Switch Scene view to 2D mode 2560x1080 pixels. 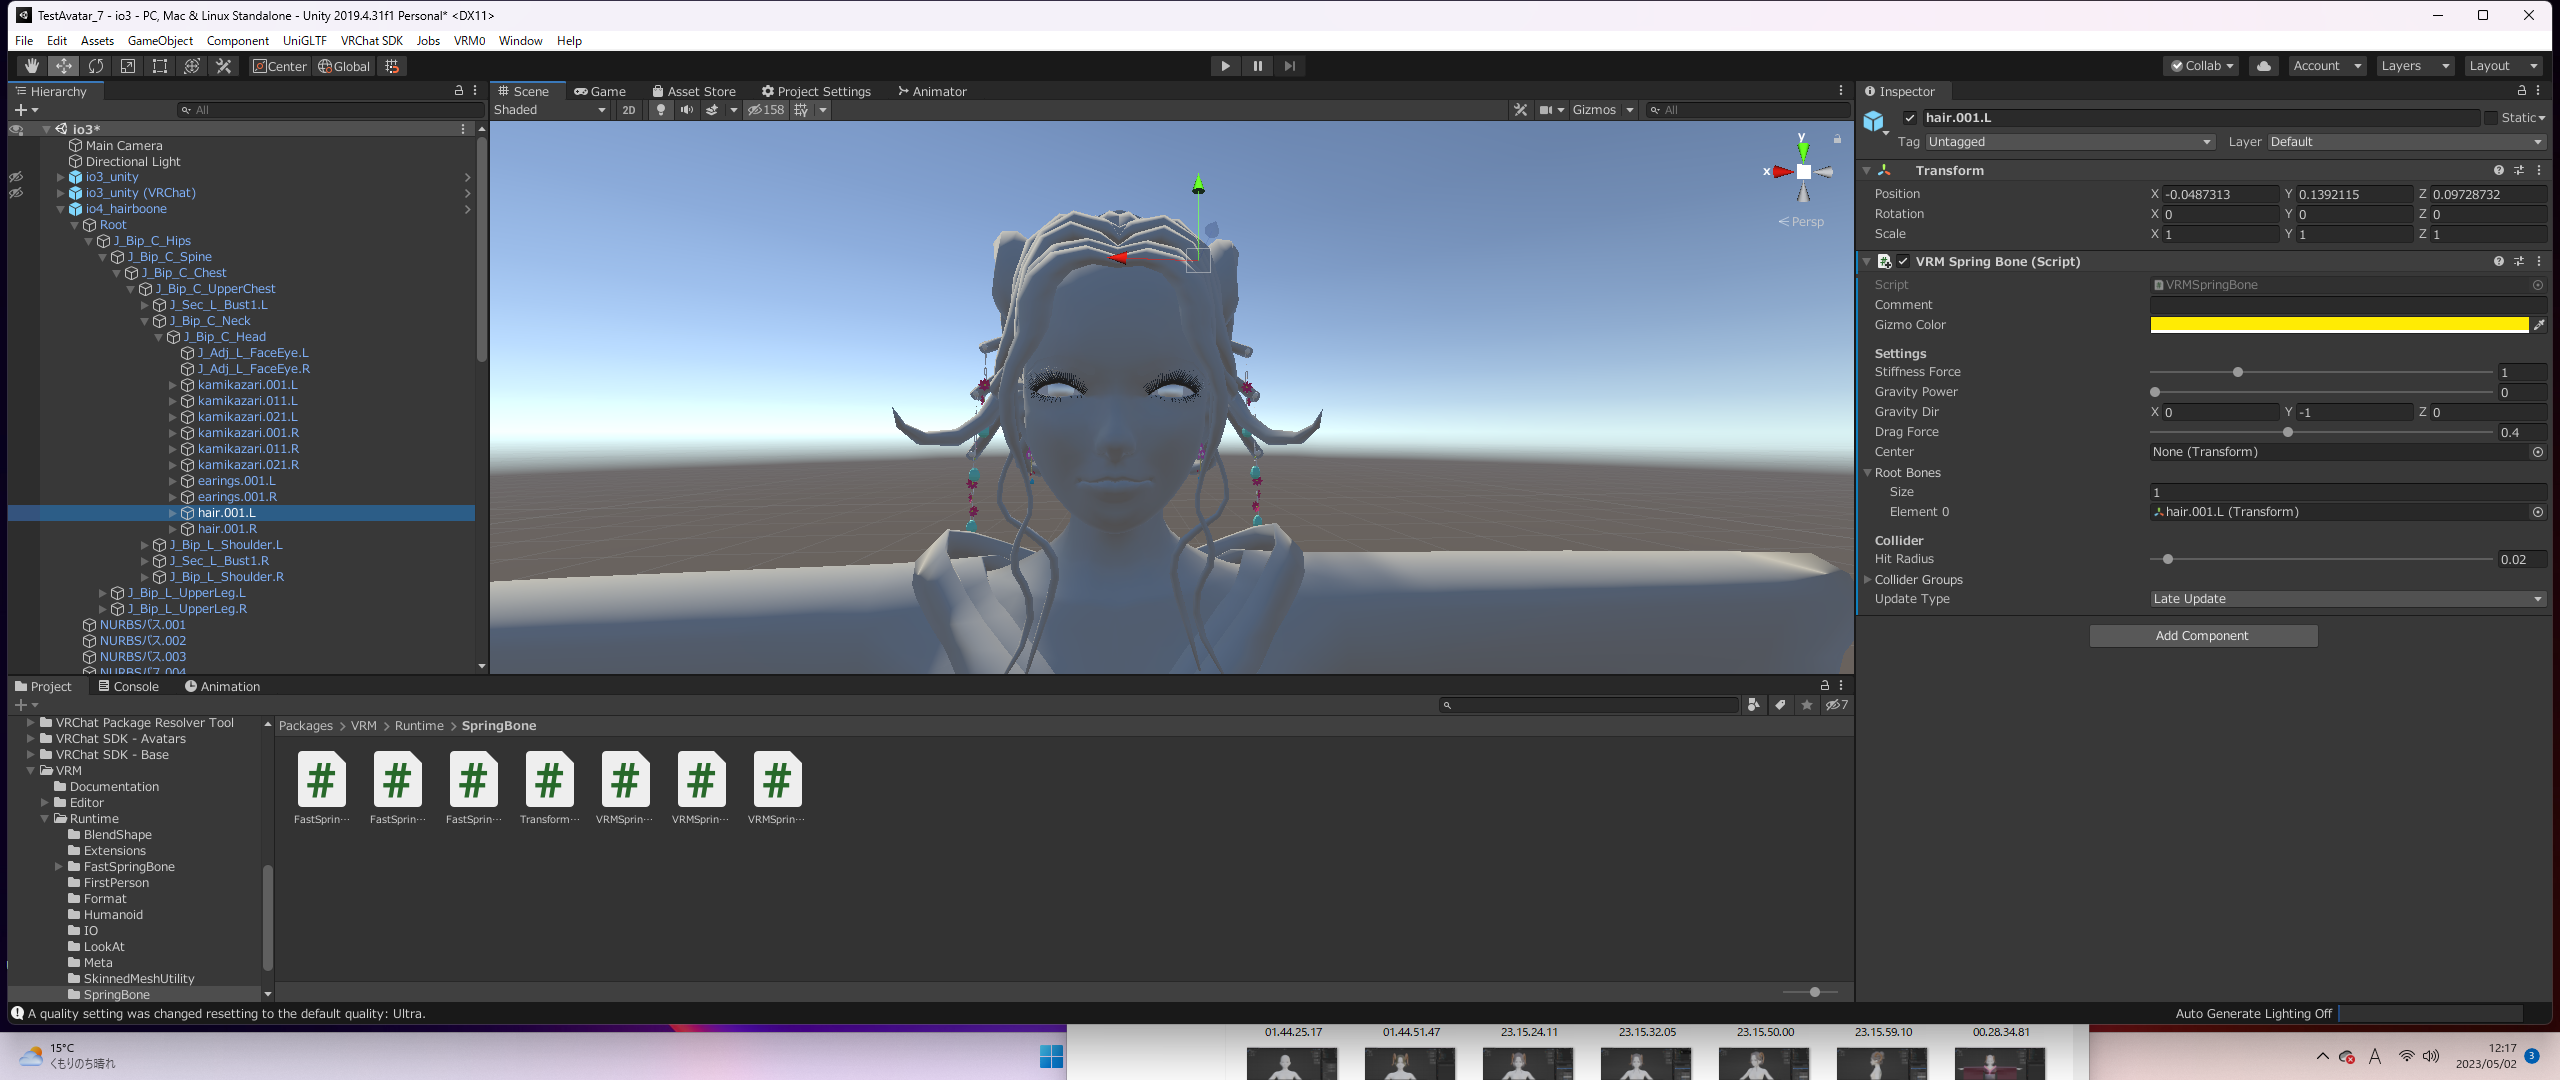pyautogui.click(x=627, y=110)
